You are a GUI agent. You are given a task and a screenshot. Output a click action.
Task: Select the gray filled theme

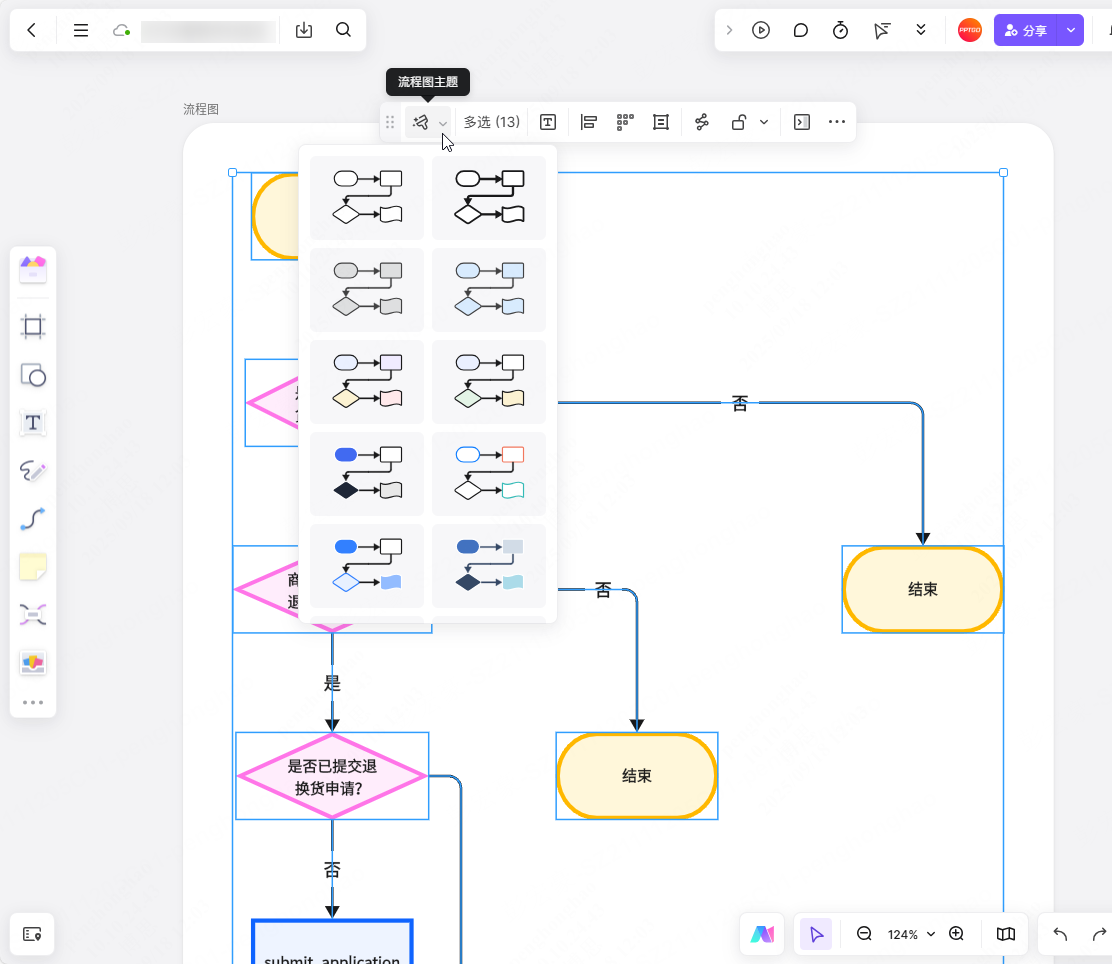tap(367, 289)
